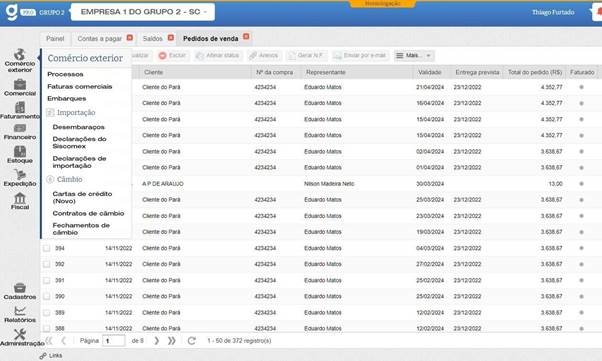Image resolution: width=602 pixels, height=361 pixels.
Task: Open the Fiscal sidebar module
Action: tap(20, 201)
